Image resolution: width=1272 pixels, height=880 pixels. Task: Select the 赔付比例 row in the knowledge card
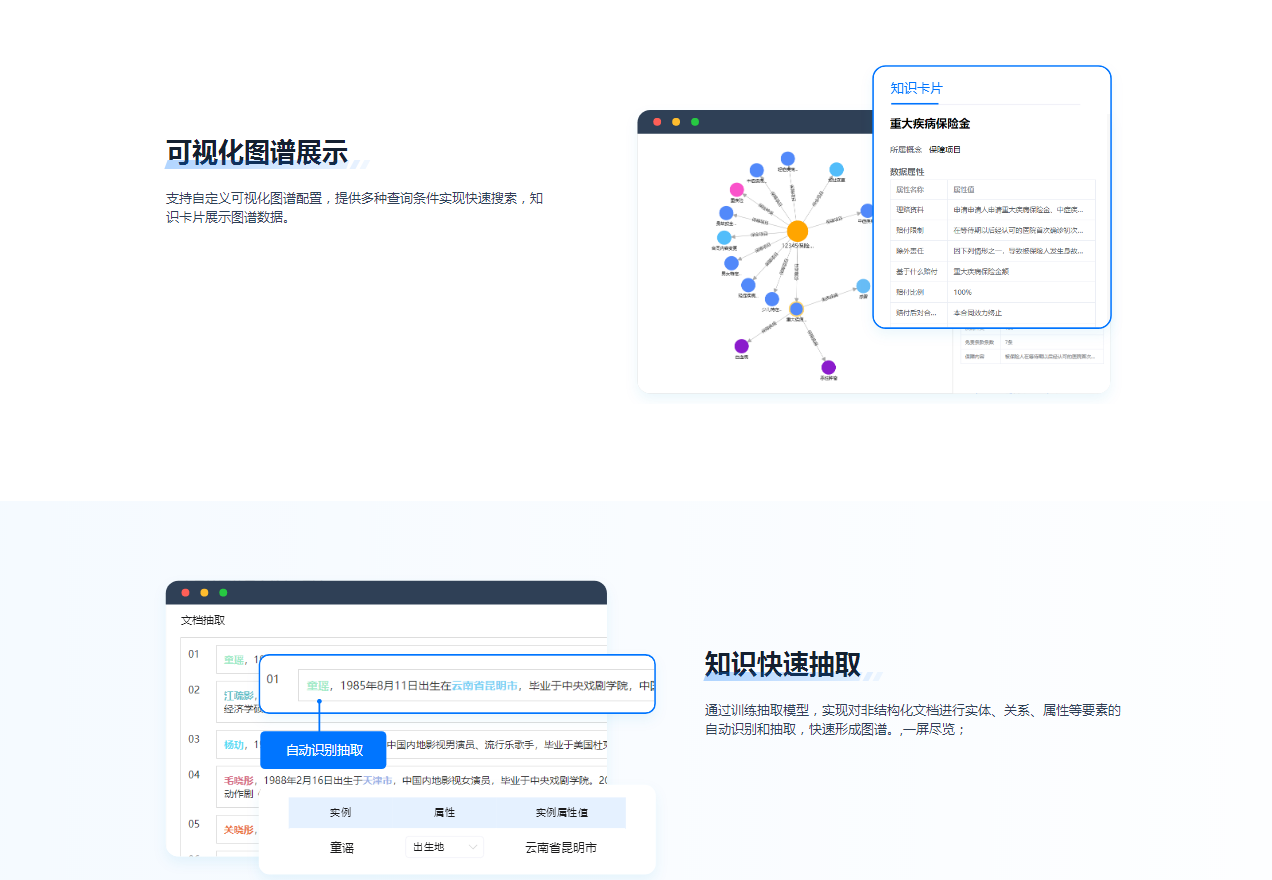point(985,292)
